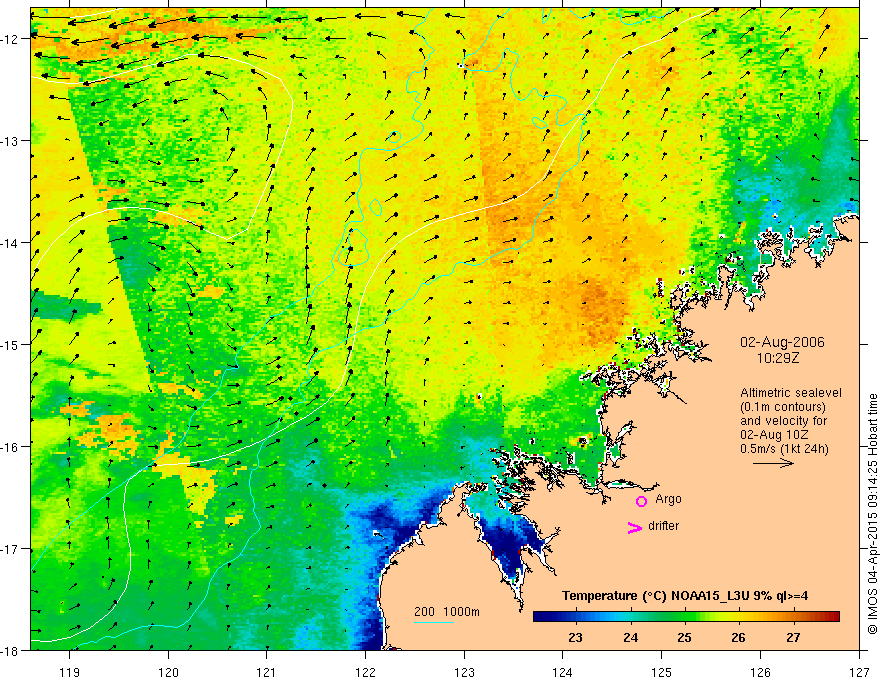Click the longitude axis label '119'

[x=70, y=672]
